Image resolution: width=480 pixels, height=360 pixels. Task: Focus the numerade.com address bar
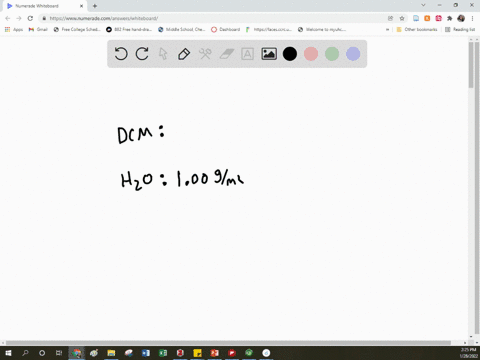[x=213, y=18]
